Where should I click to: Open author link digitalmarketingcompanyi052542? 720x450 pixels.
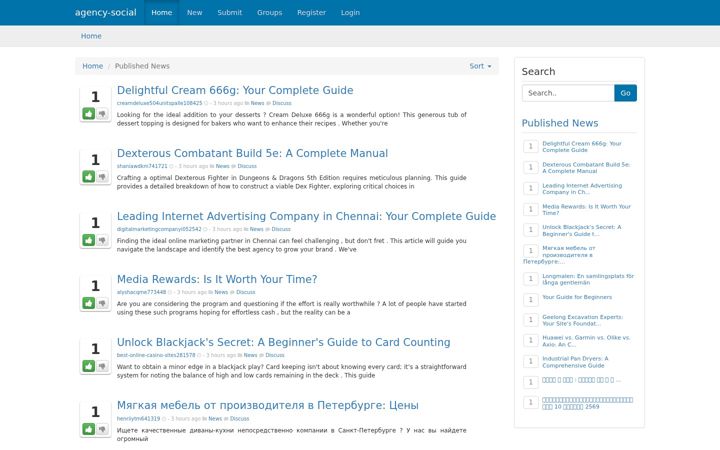pyautogui.click(x=159, y=229)
